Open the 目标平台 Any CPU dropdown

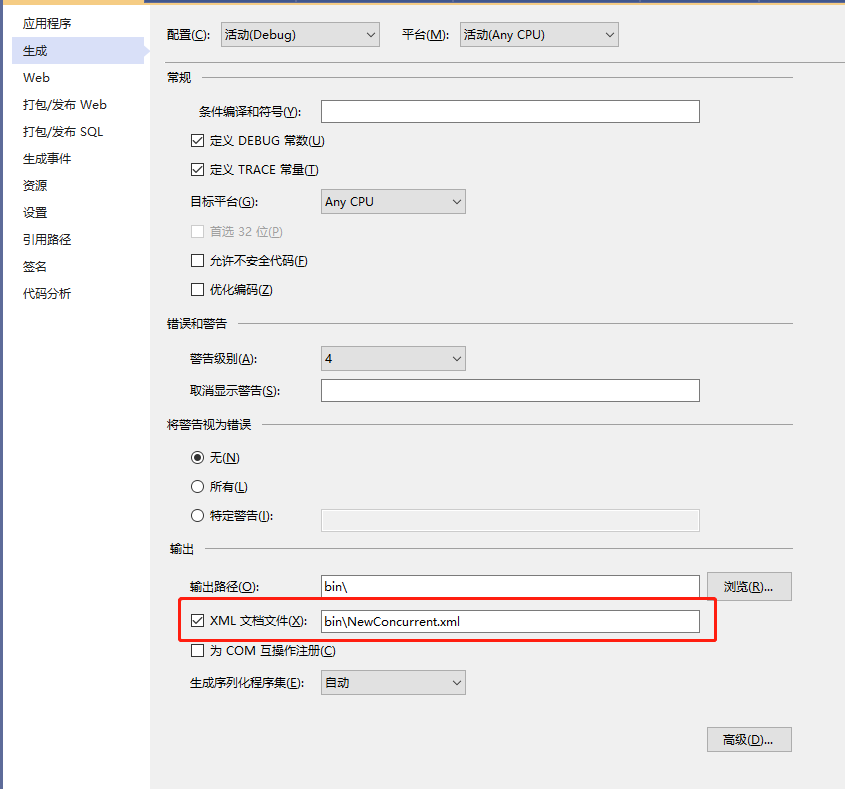[393, 202]
